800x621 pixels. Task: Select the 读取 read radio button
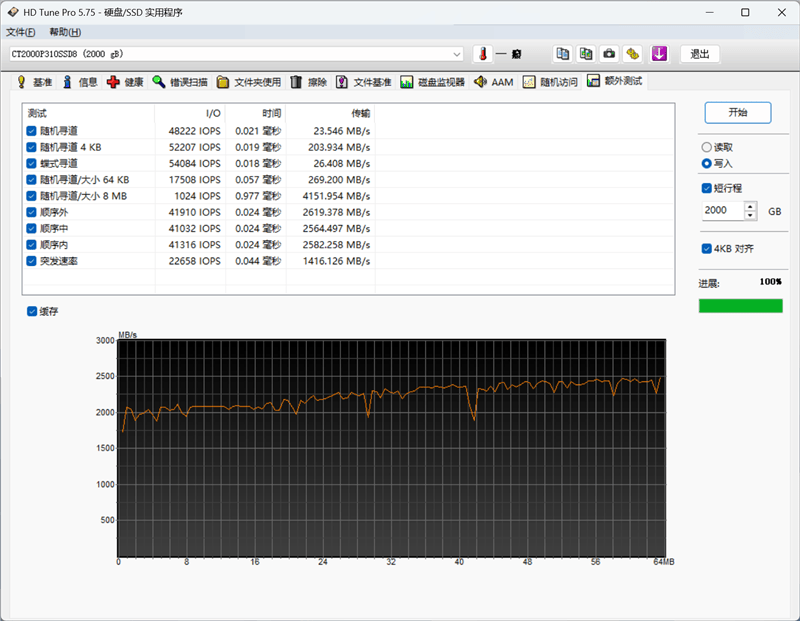[707, 147]
